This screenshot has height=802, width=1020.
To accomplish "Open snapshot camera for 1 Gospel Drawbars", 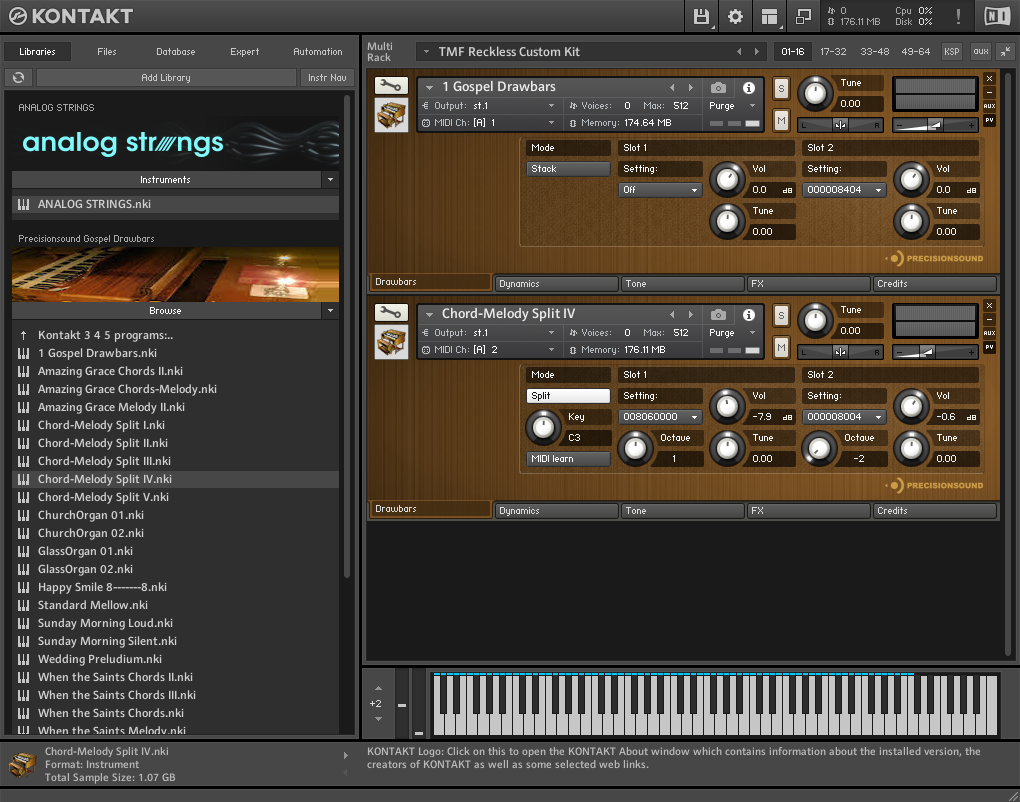I will 718,87.
